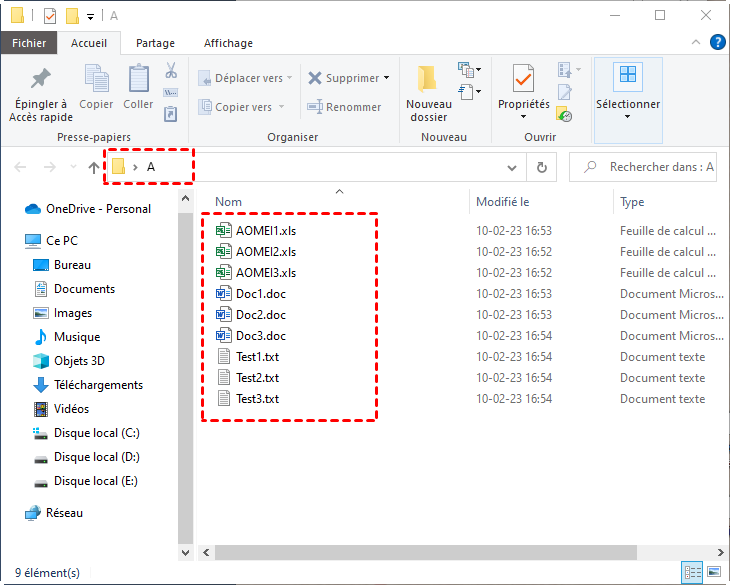The image size is (730, 585).
Task: Switch to the Partage tab
Action: point(155,43)
